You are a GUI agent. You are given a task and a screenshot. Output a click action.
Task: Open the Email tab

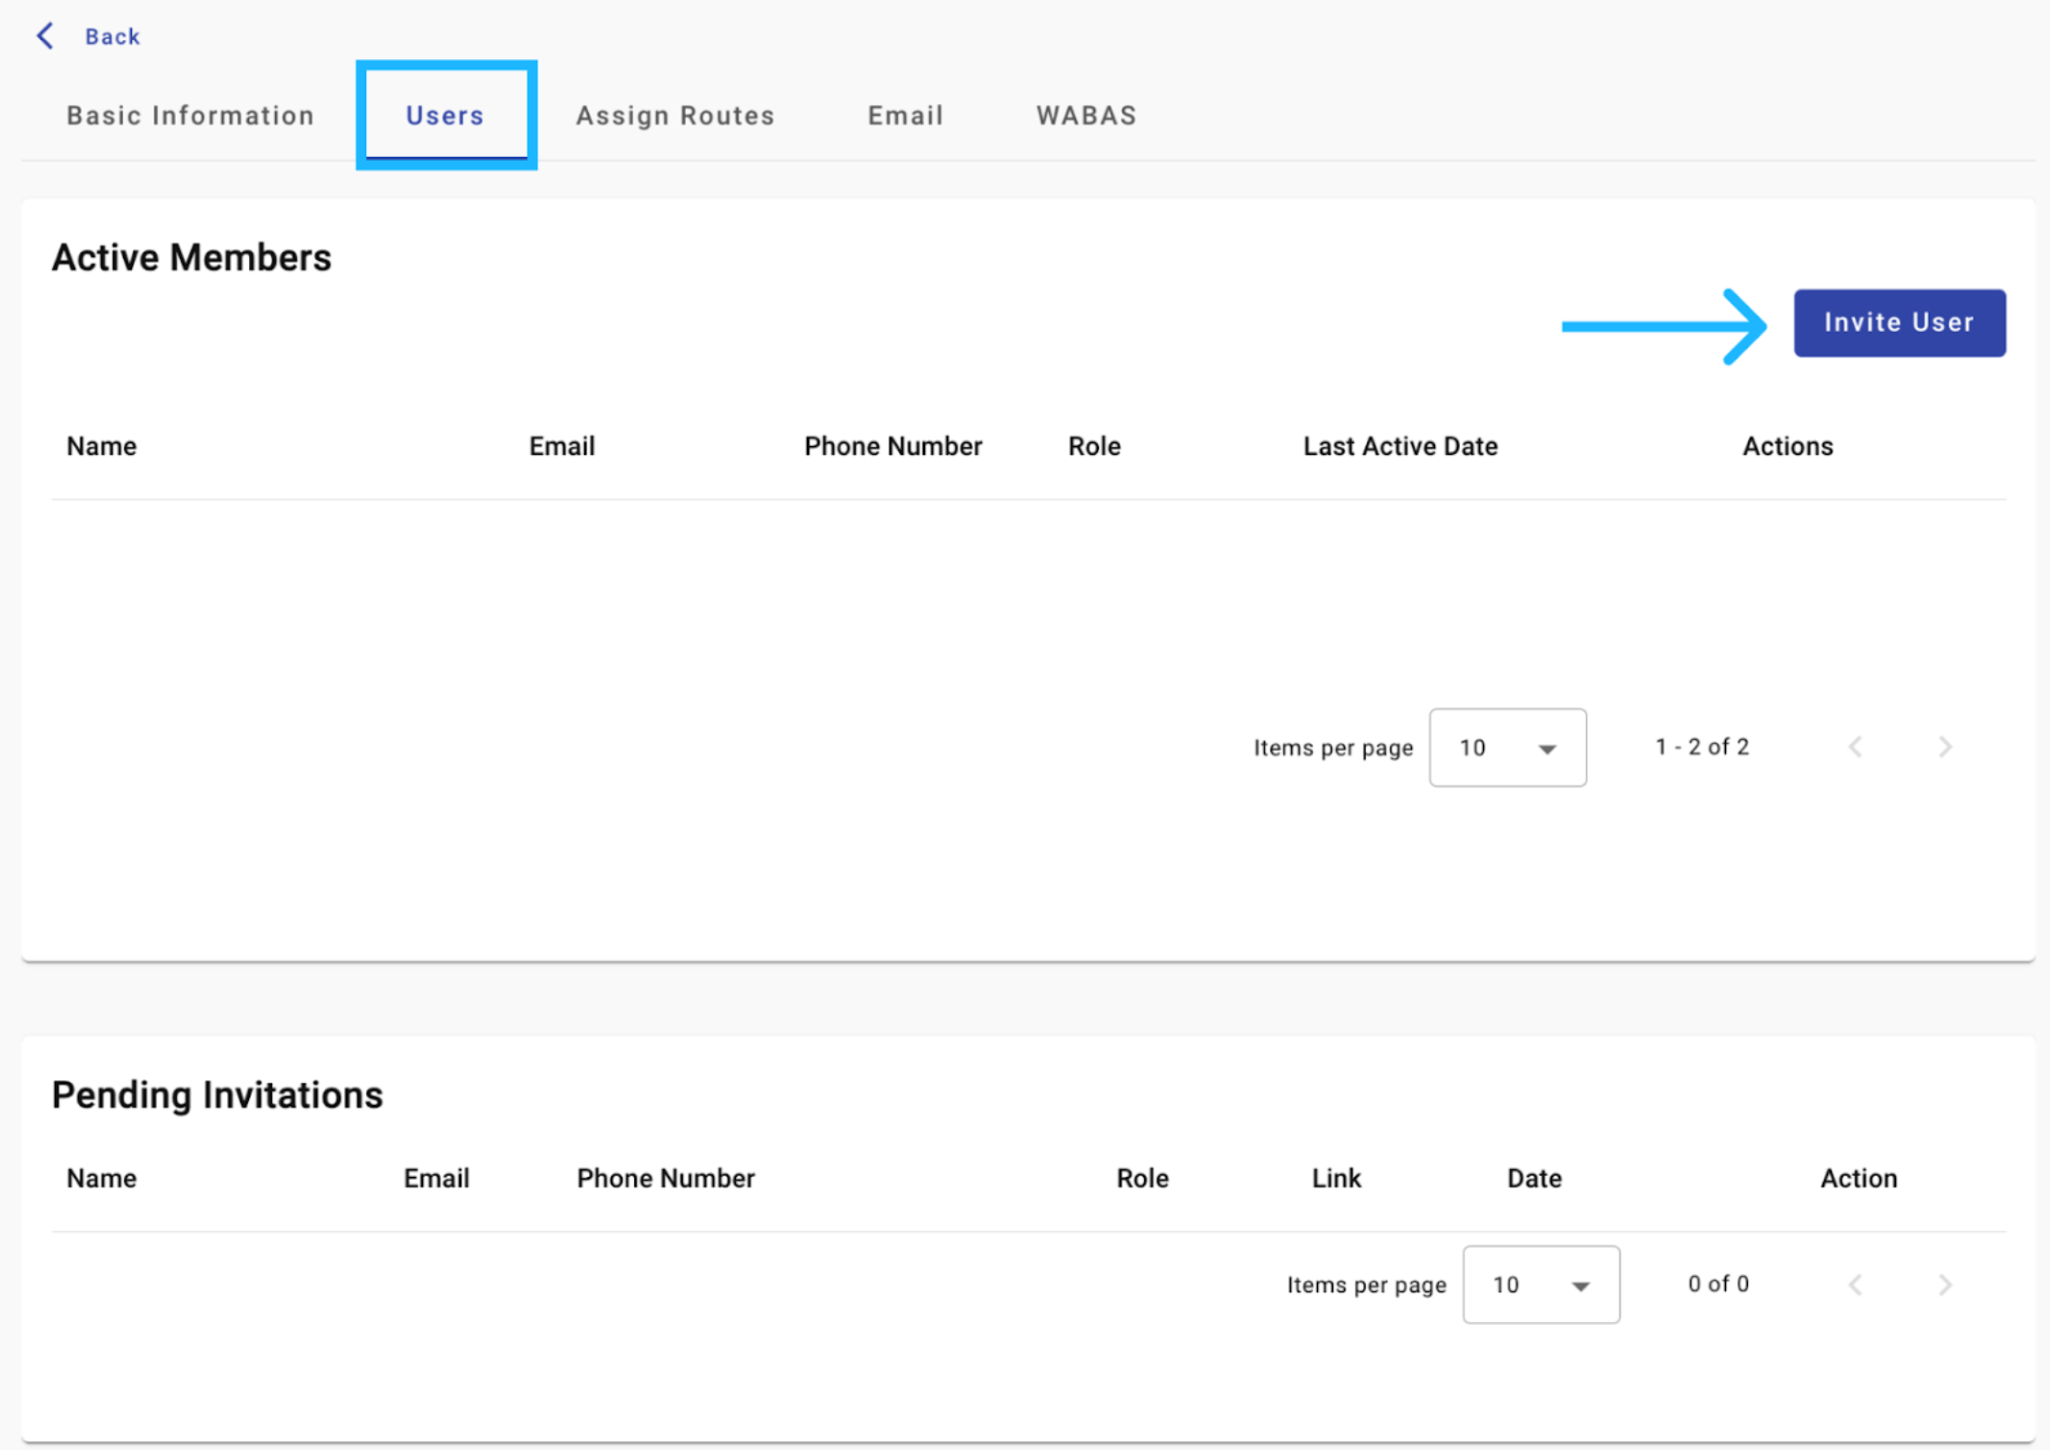click(905, 116)
